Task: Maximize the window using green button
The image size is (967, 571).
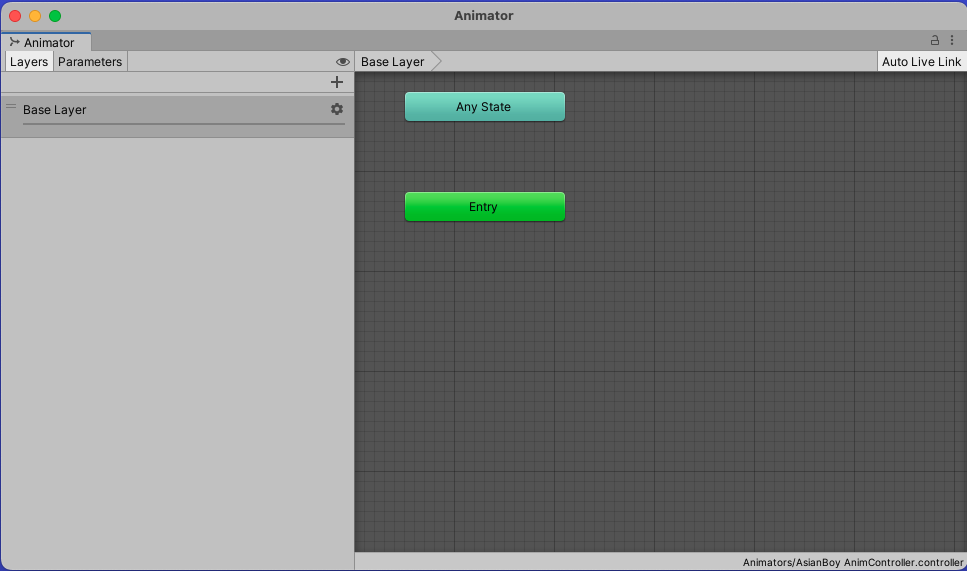Action: tap(55, 16)
